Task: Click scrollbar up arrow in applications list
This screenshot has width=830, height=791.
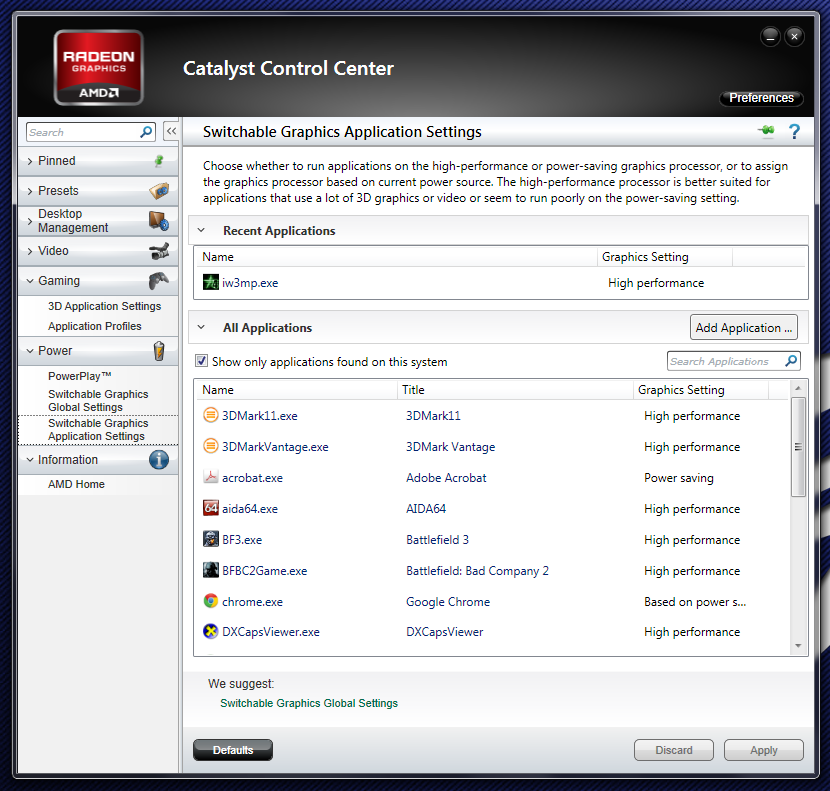Action: pos(798,388)
